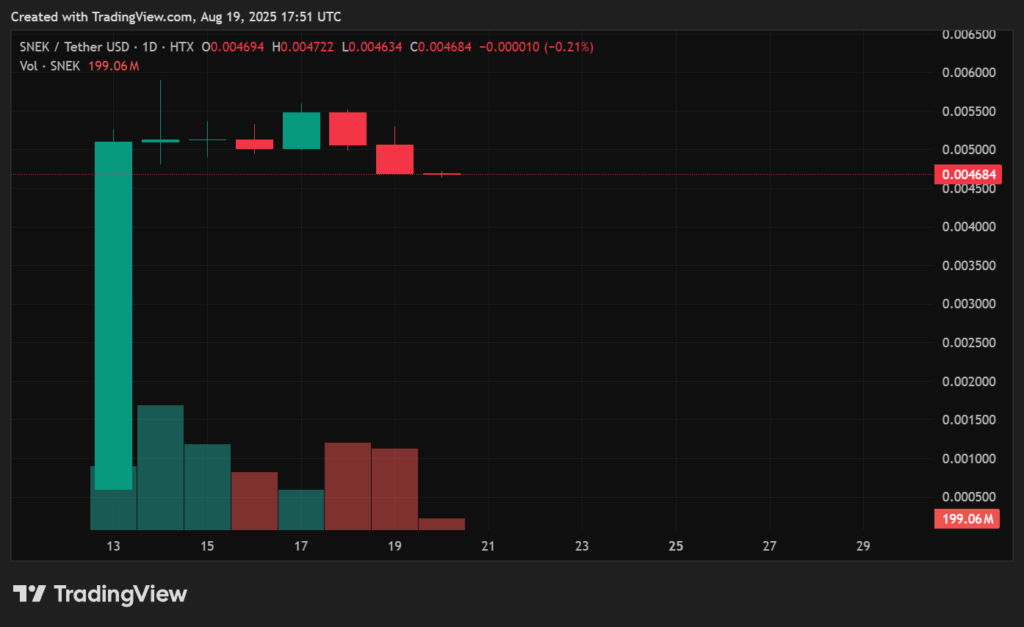The width and height of the screenshot is (1024, 627).
Task: Click the red volume value 199.06M label
Action: 965,519
